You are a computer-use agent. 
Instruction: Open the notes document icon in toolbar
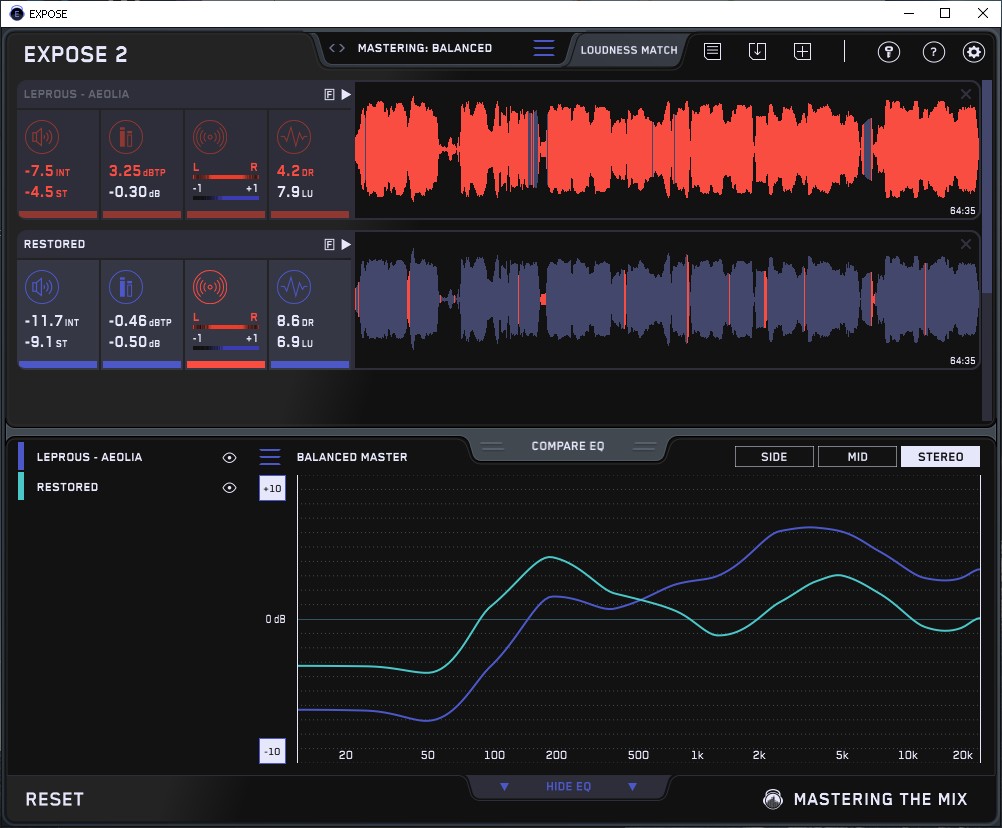click(712, 51)
